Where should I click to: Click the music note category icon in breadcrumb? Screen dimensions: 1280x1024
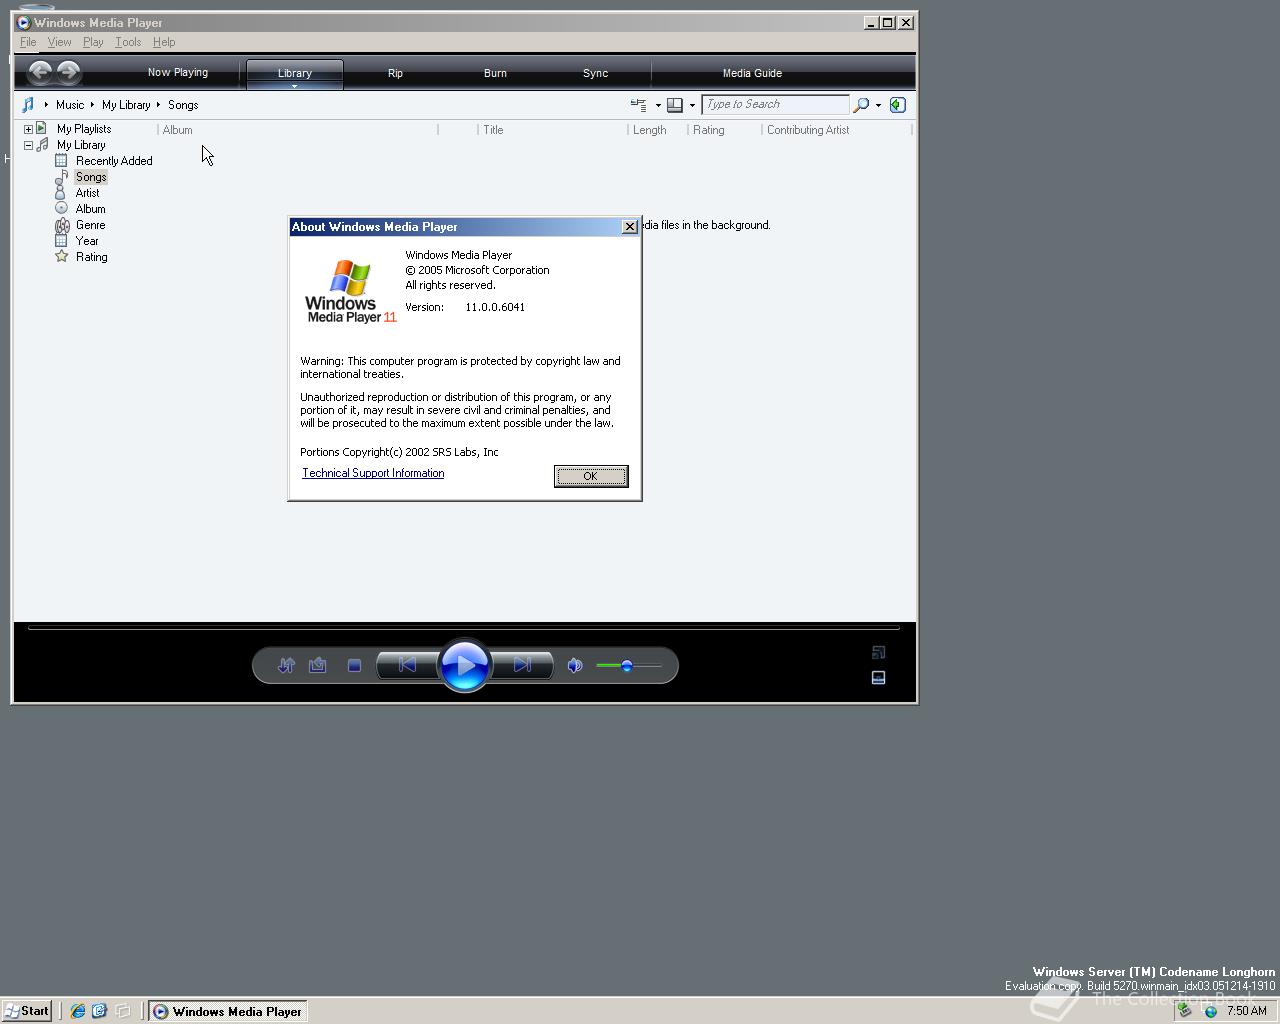28,105
